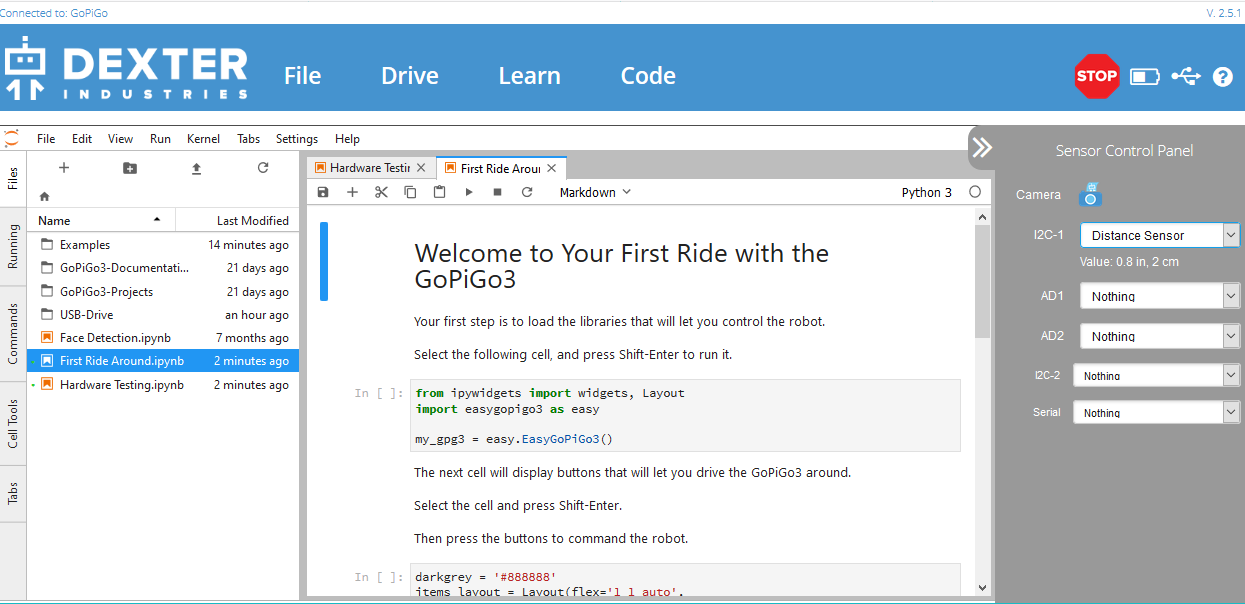Open the I2C-2 sensor dropdown
Image resolution: width=1245 pixels, height=604 pixels.
pos(1156,375)
